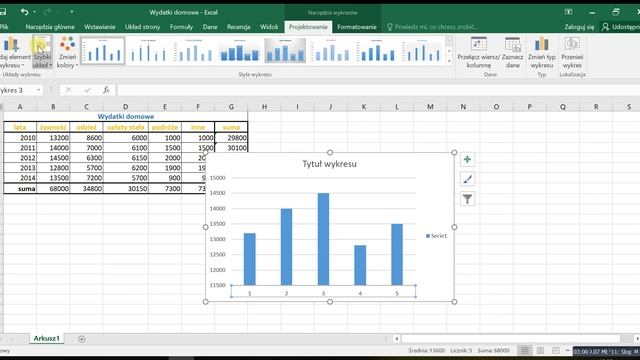Select the first chart style thumbnail

pyautogui.click(x=102, y=51)
